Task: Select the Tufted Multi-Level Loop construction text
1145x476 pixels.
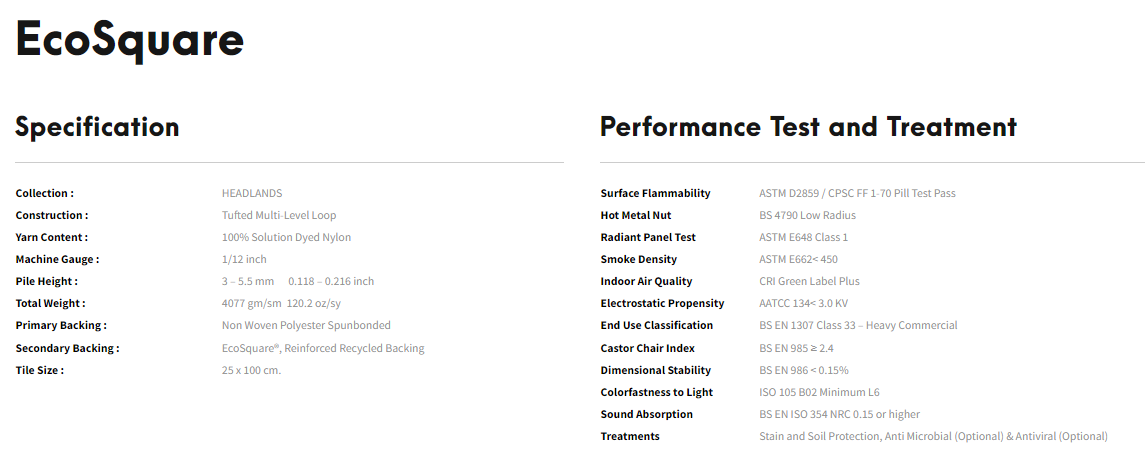Action: pyautogui.click(x=279, y=215)
